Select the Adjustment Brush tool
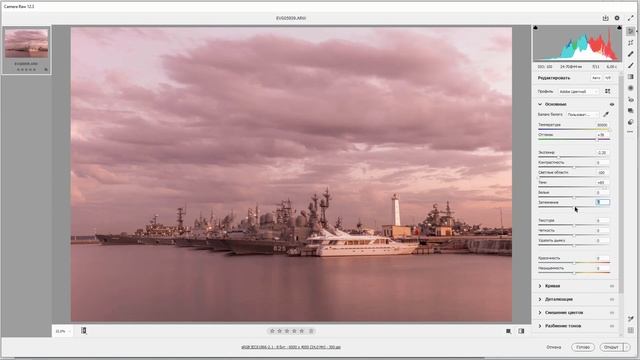This screenshot has width=640, height=360. [x=631, y=65]
